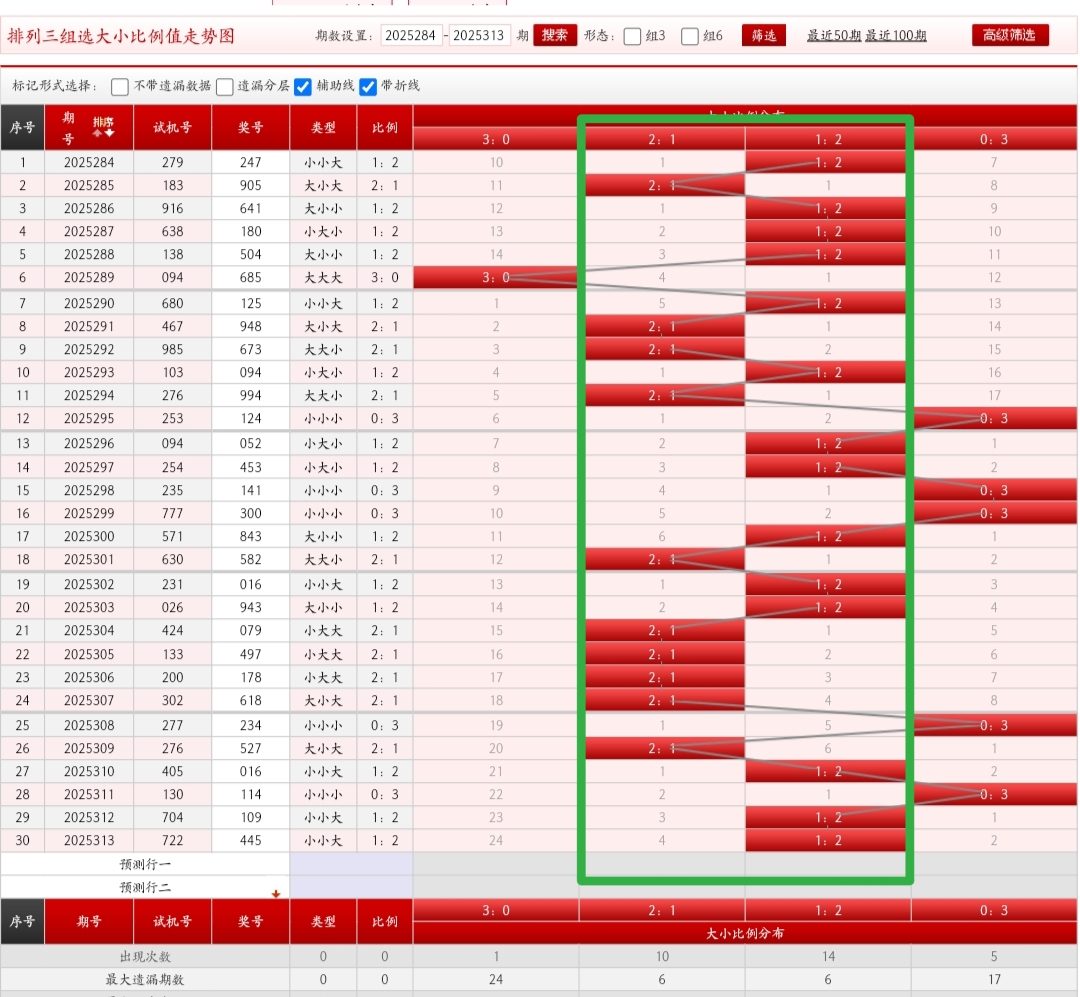The height and width of the screenshot is (997, 1080).
Task: Click the highlighted 3:0 cell in row 2025289
Action: point(496,278)
